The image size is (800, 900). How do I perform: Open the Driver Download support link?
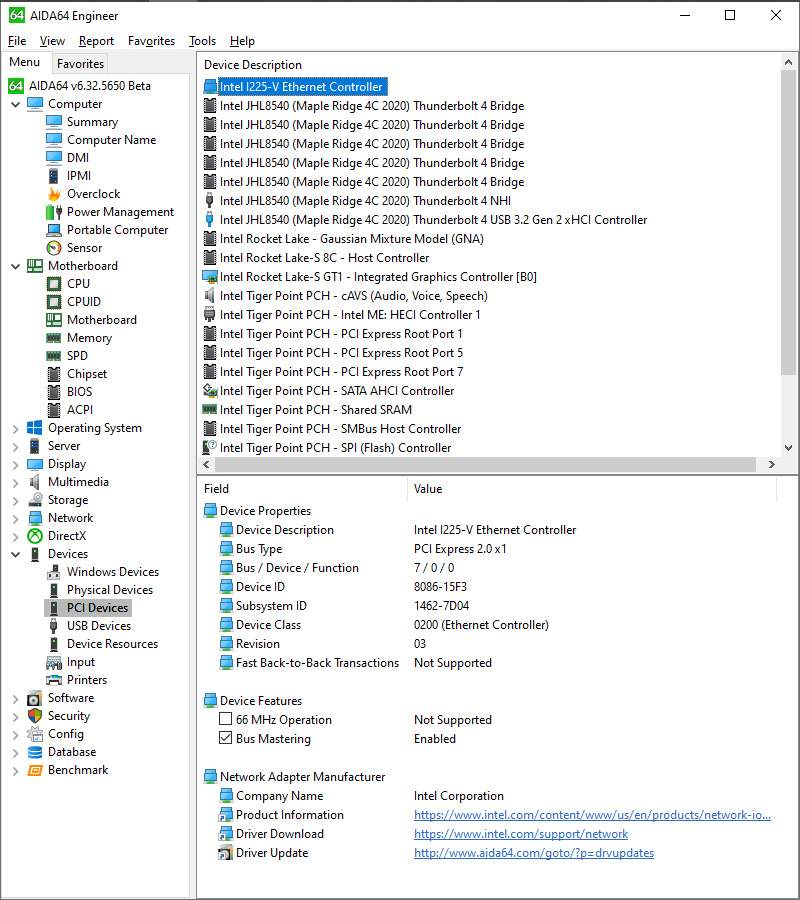tap(521, 834)
